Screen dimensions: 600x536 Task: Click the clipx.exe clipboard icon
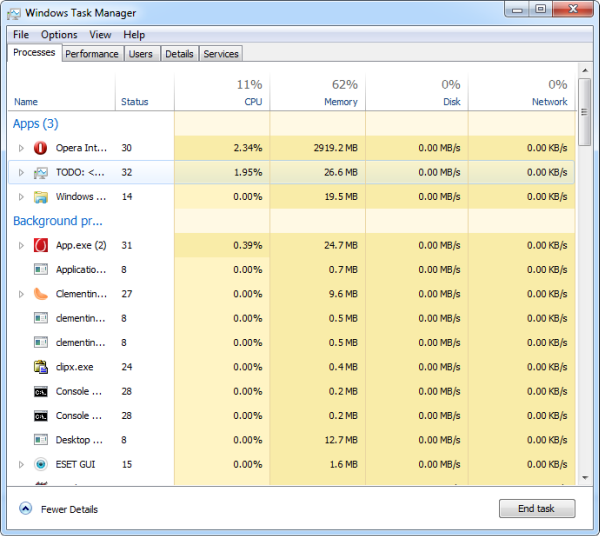[41, 367]
